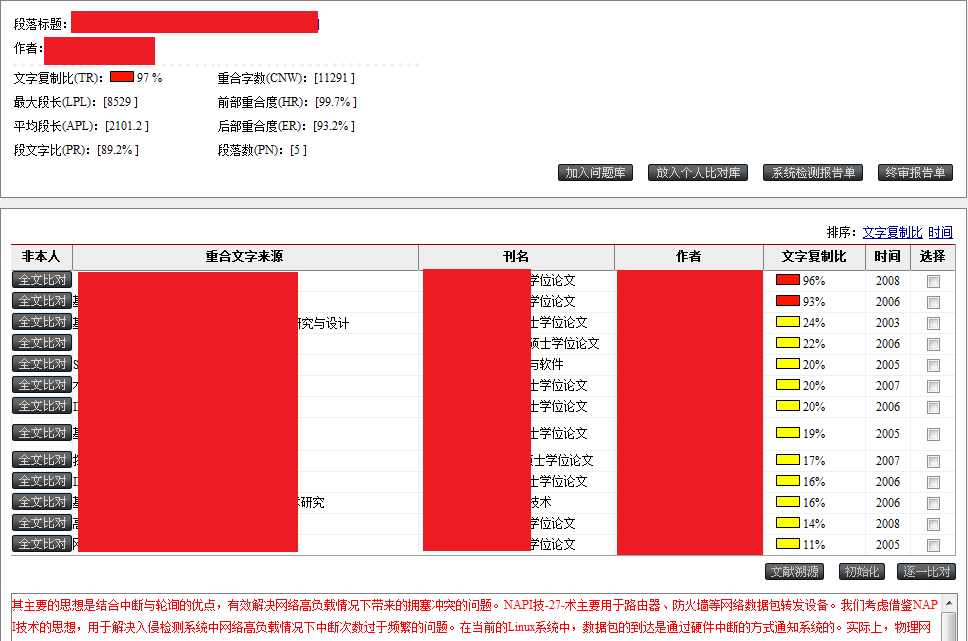The width and height of the screenshot is (968, 641).
Task: Click the 时间 column header
Action: pos(887,256)
